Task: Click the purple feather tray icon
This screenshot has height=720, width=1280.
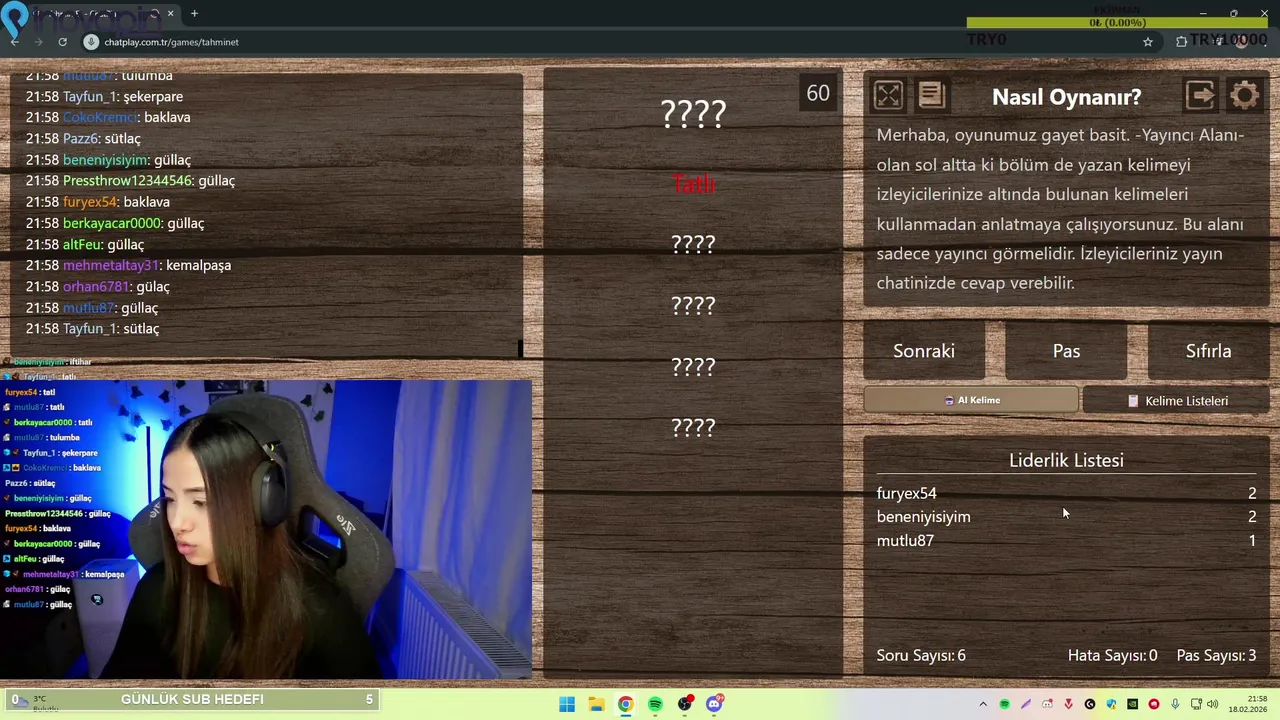Action: (x=1026, y=704)
